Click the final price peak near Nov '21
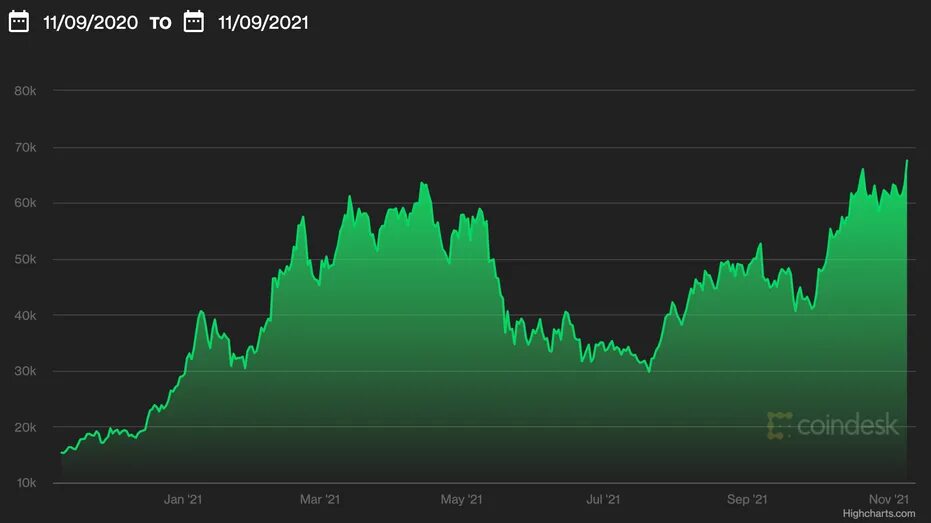 (x=907, y=161)
